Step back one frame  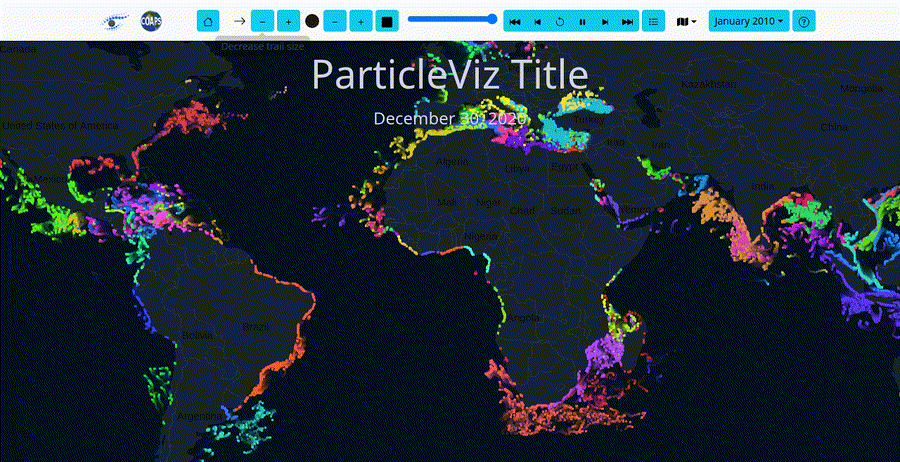(x=537, y=21)
